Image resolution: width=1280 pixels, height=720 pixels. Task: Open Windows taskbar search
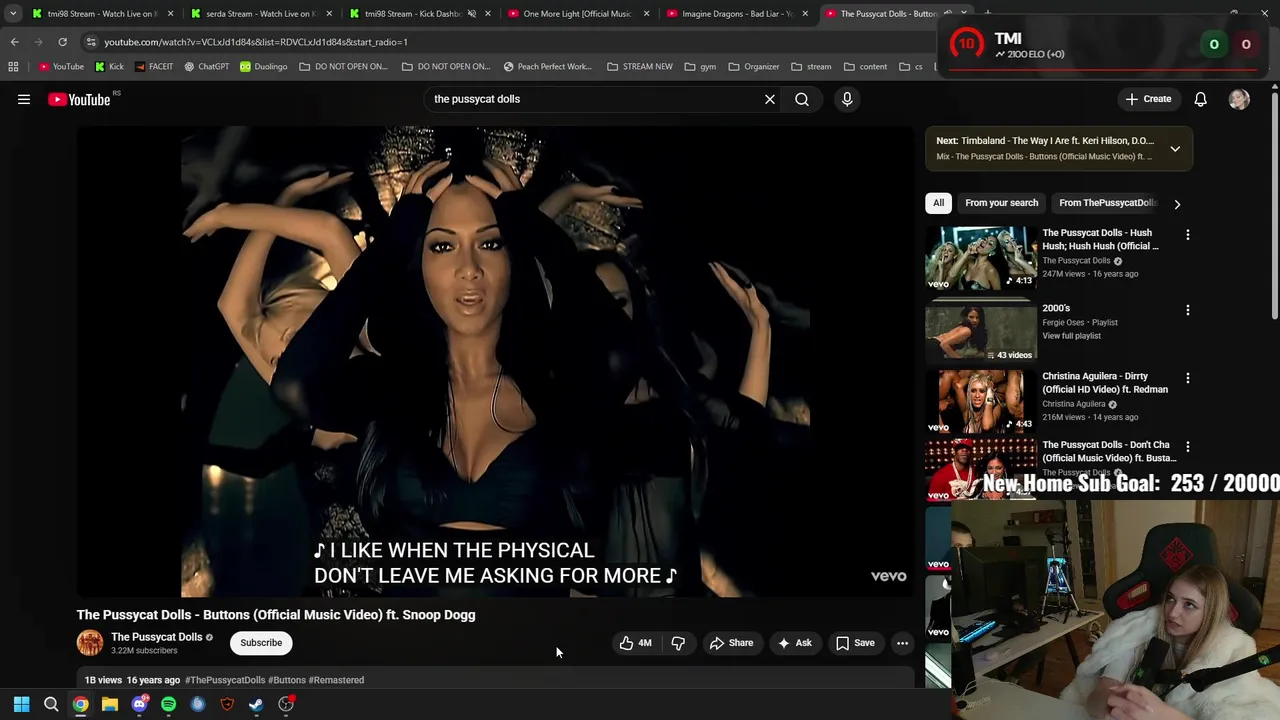[51, 704]
